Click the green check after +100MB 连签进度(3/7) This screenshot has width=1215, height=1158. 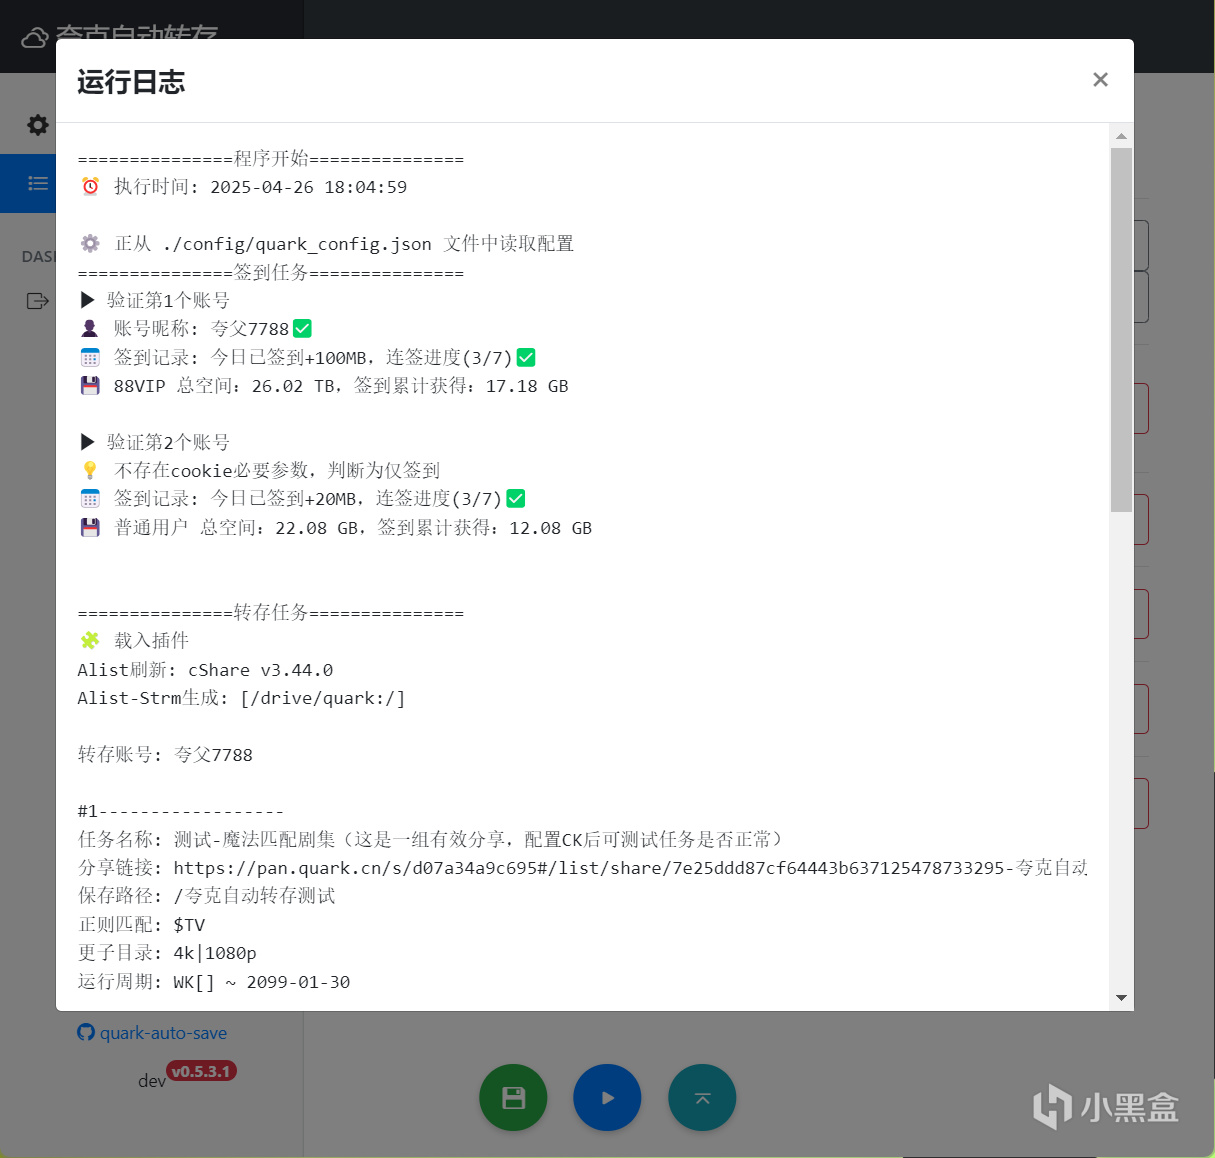pyautogui.click(x=526, y=357)
